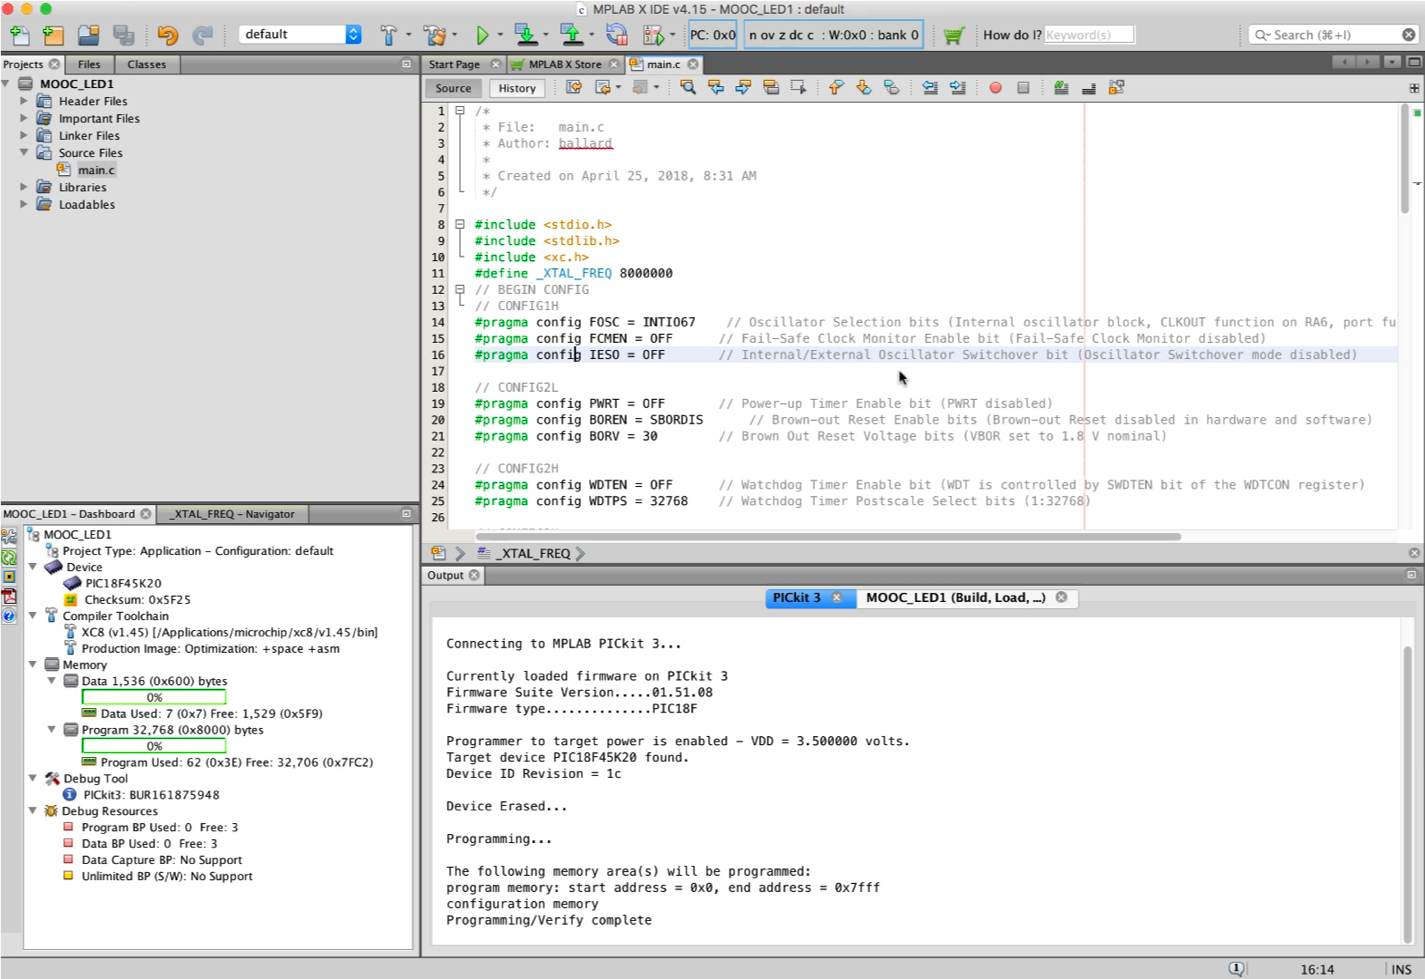Screen dimensions: 1425x979
Task: Click Stop Macro Recording square icon
Action: 1023,88
